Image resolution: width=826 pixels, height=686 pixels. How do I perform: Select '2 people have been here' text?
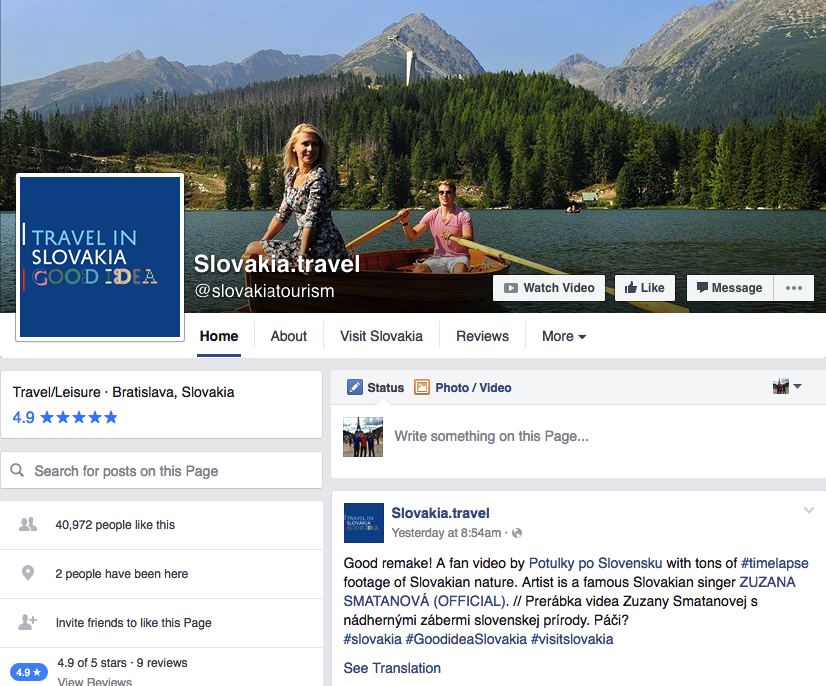tap(122, 574)
